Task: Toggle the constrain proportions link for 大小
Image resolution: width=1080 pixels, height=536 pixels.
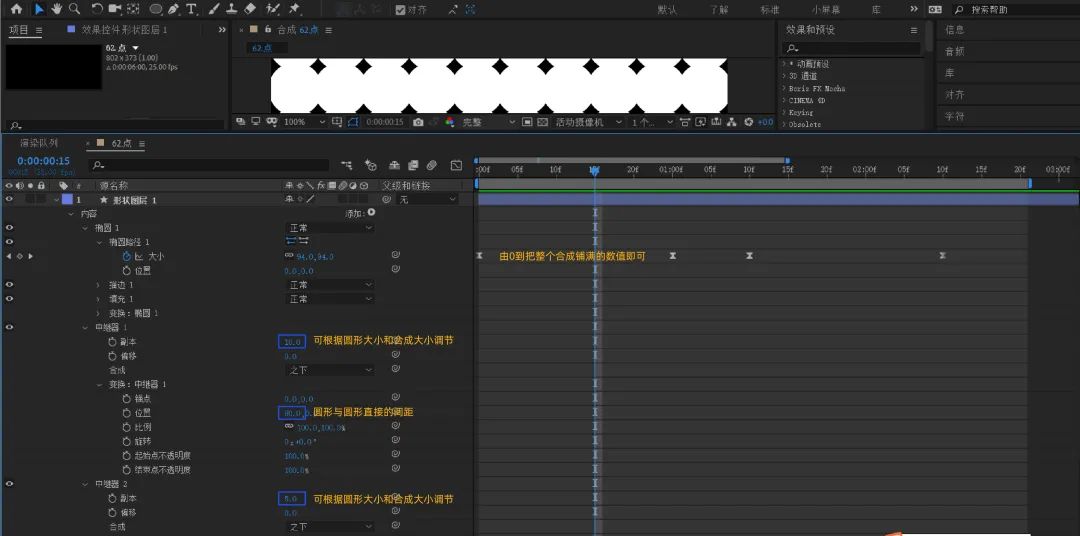Action: click(289, 256)
